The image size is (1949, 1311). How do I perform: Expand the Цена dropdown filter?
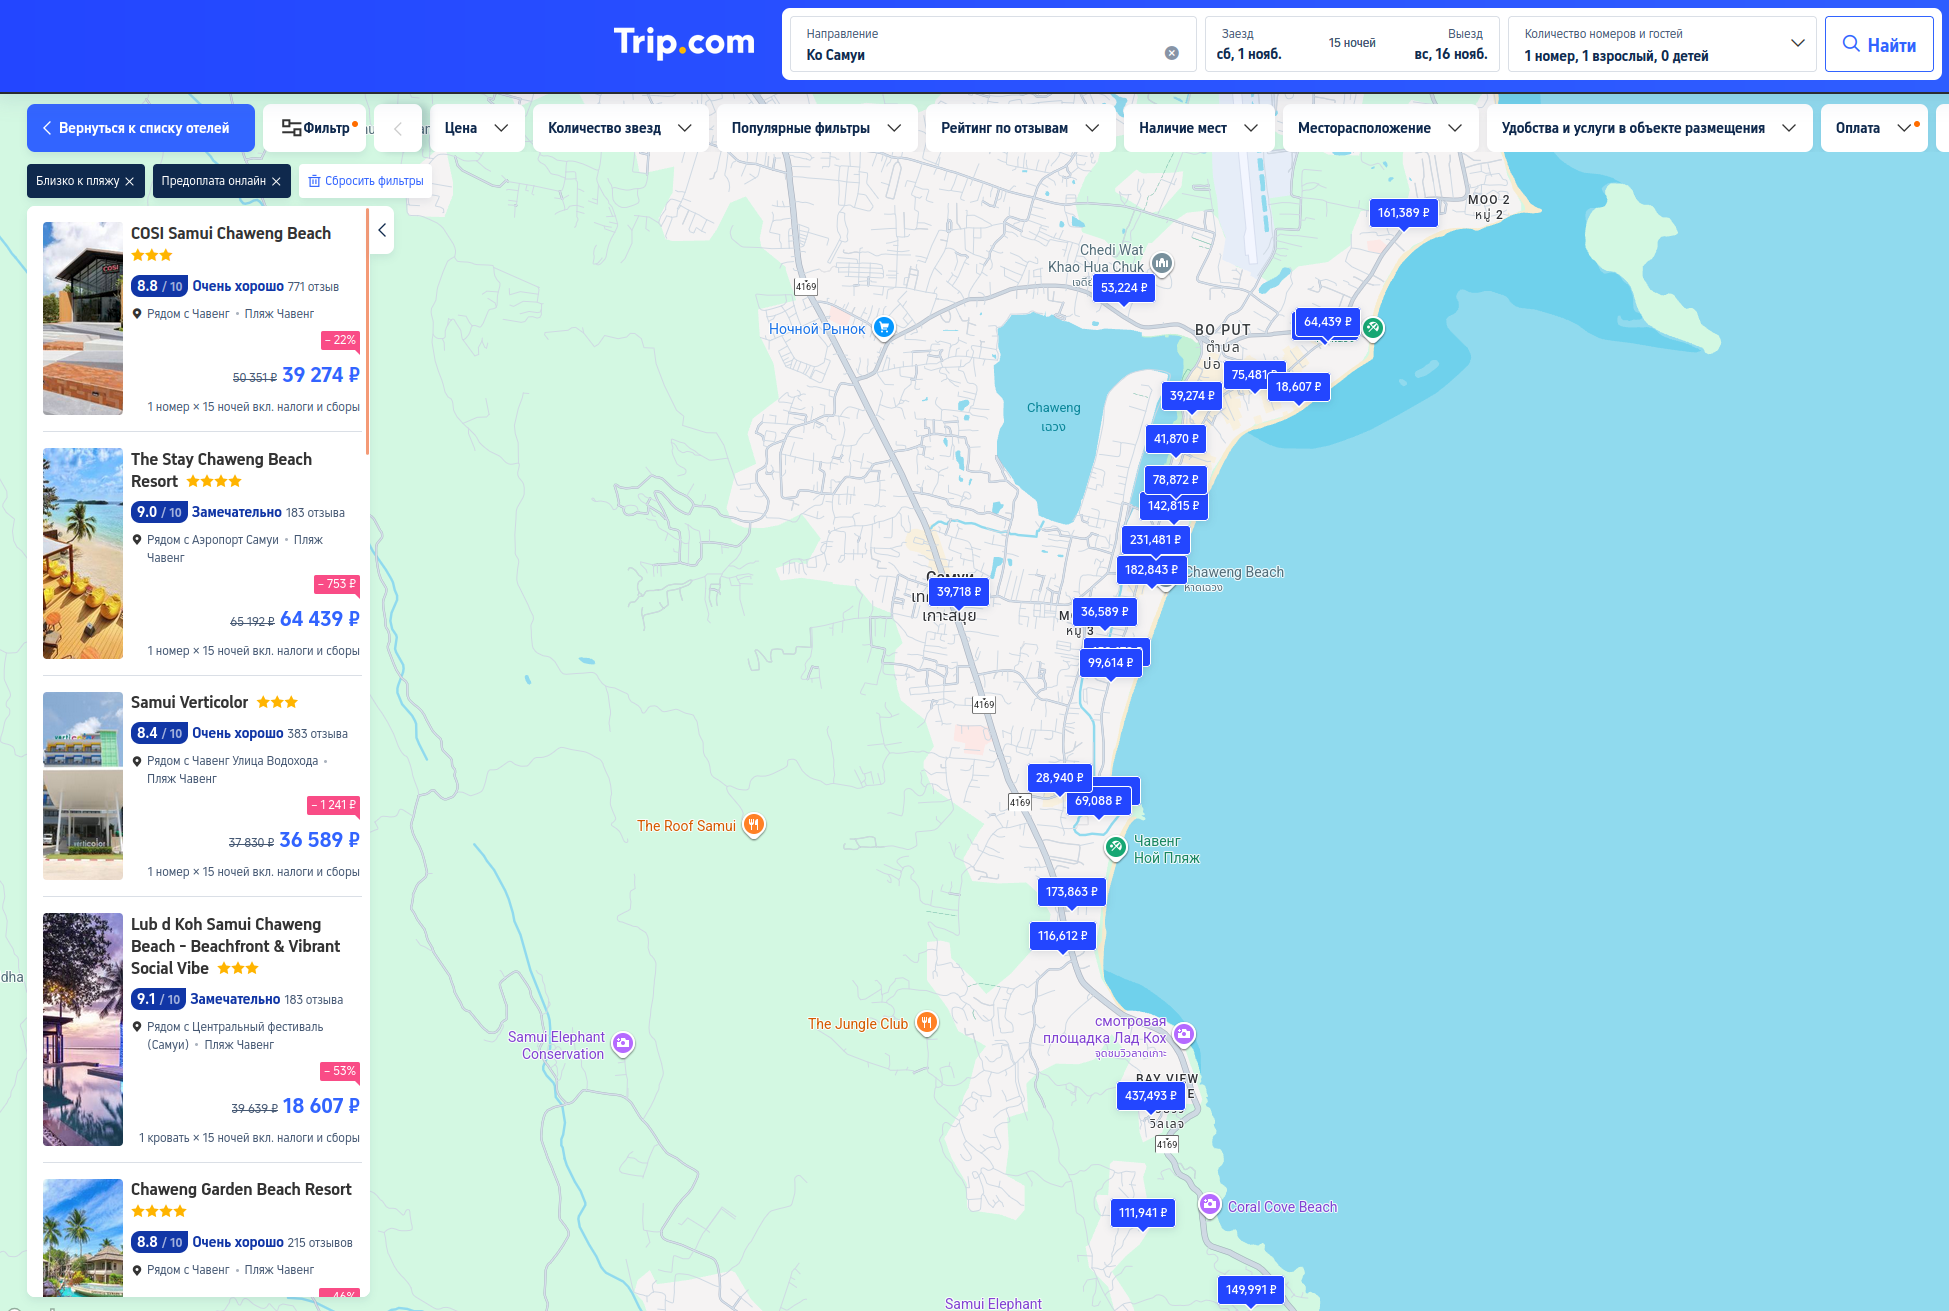[477, 128]
